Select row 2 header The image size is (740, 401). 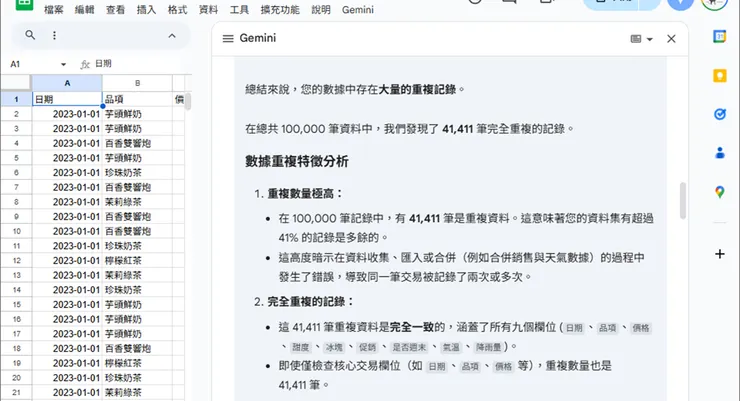tap(16, 114)
